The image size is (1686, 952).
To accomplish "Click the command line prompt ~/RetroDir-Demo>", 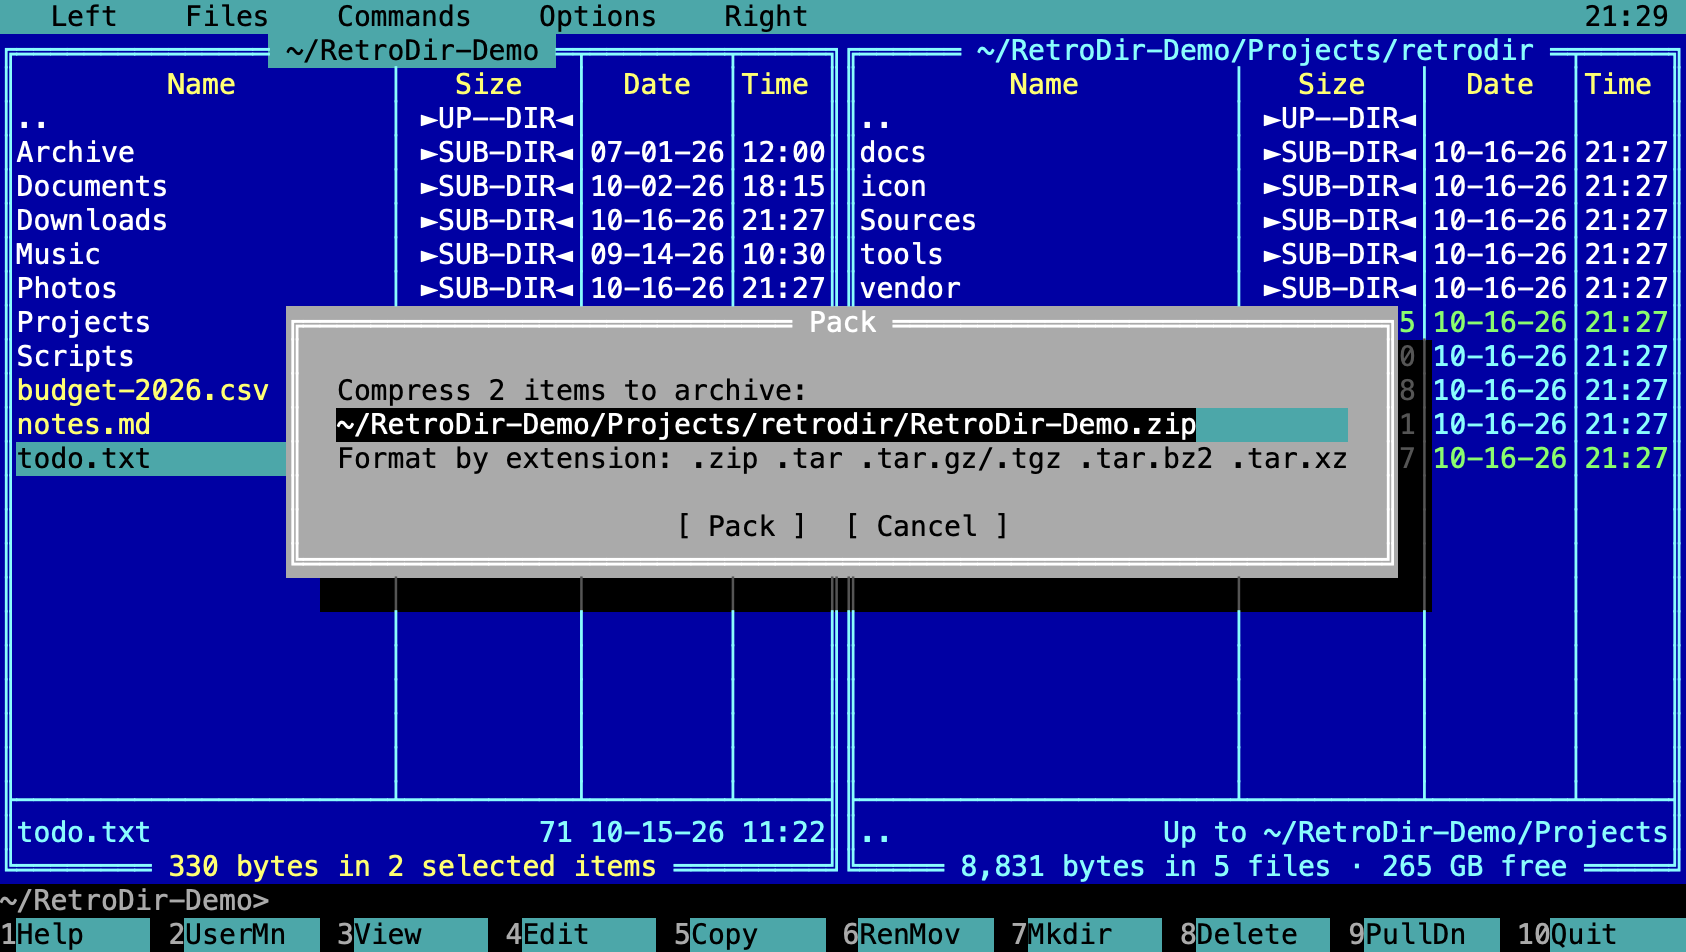I will tap(135, 900).
